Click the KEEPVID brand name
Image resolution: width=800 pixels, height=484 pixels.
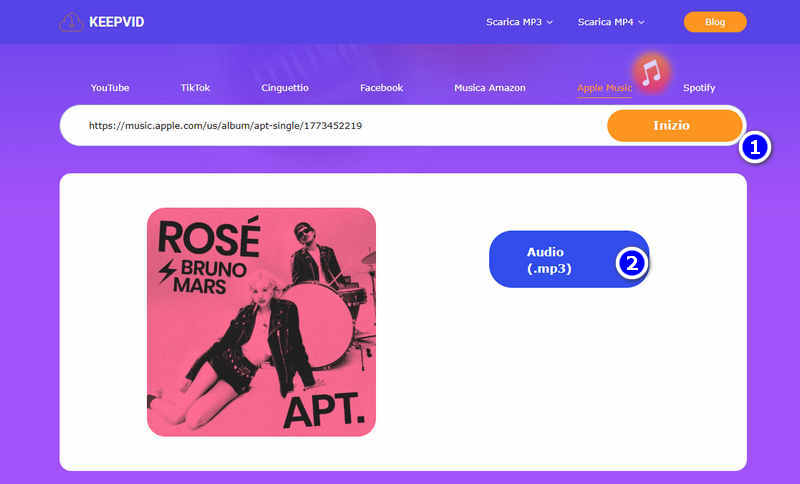tap(117, 22)
